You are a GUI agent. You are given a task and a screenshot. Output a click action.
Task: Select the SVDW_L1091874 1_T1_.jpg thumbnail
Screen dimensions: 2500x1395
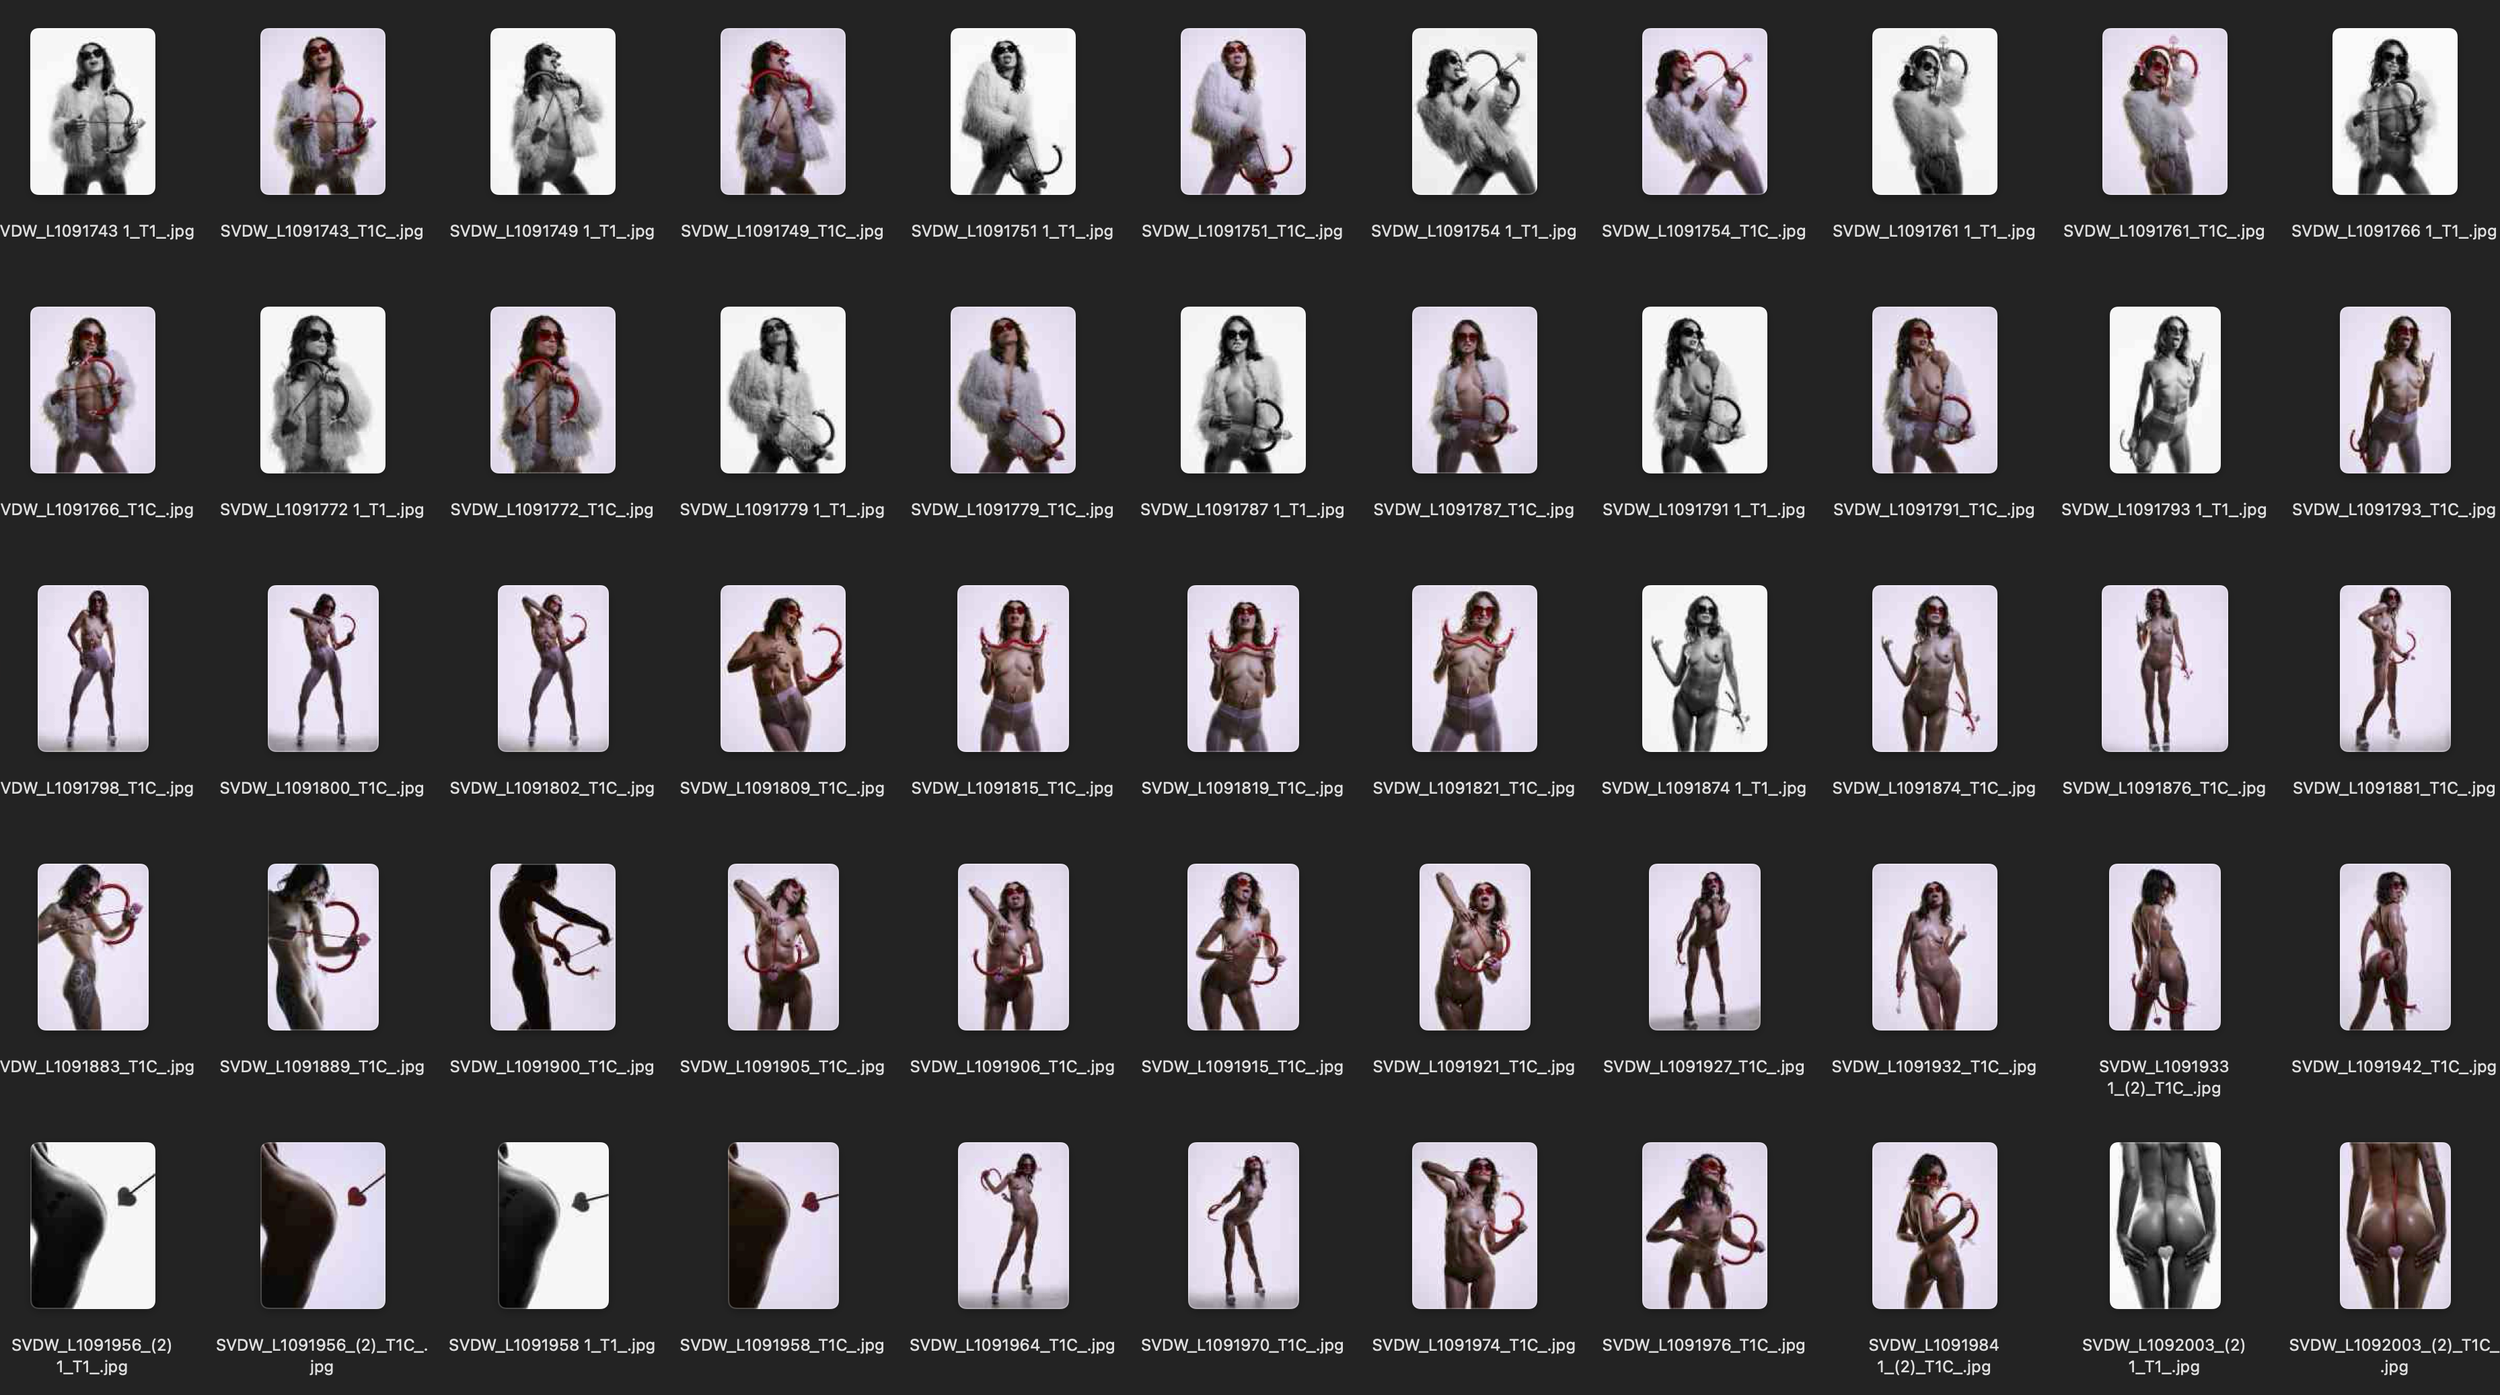[x=1703, y=668]
